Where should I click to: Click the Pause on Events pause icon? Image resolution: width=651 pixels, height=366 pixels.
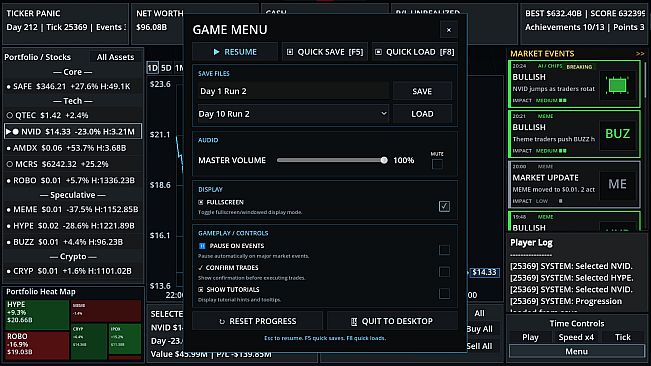pos(202,246)
